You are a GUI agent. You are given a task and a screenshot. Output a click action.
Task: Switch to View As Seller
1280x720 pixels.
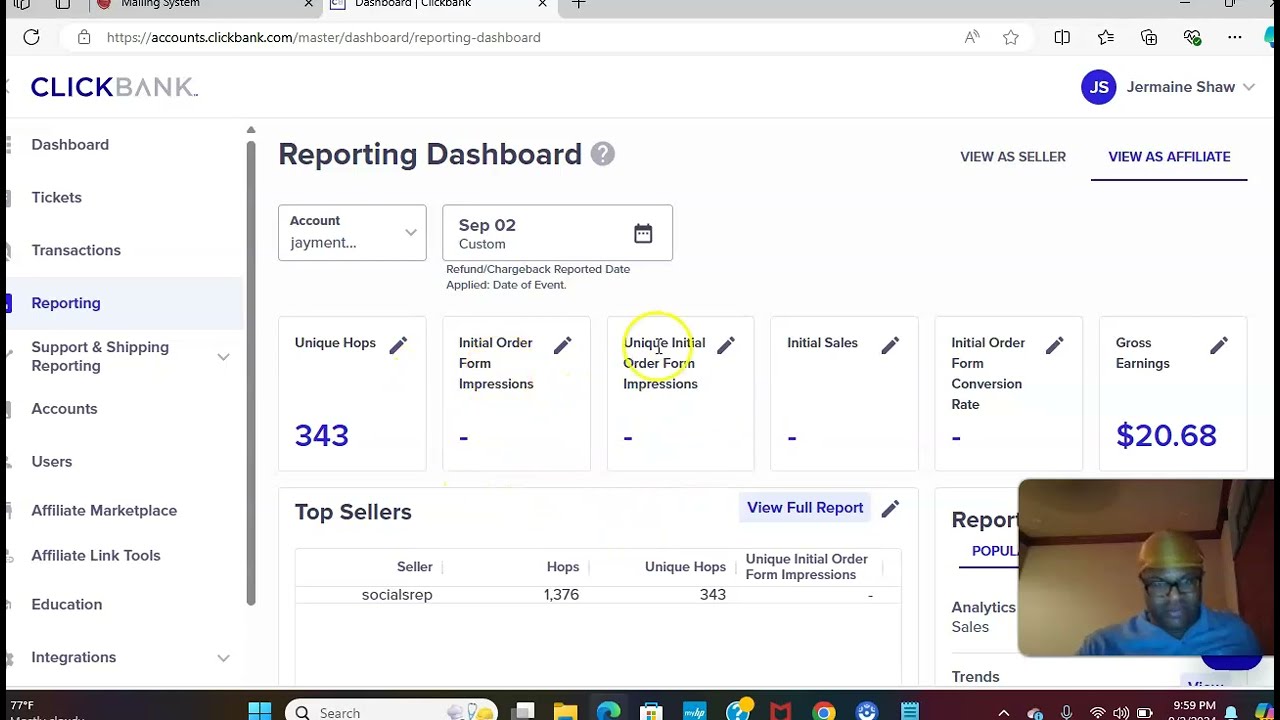pos(1013,157)
